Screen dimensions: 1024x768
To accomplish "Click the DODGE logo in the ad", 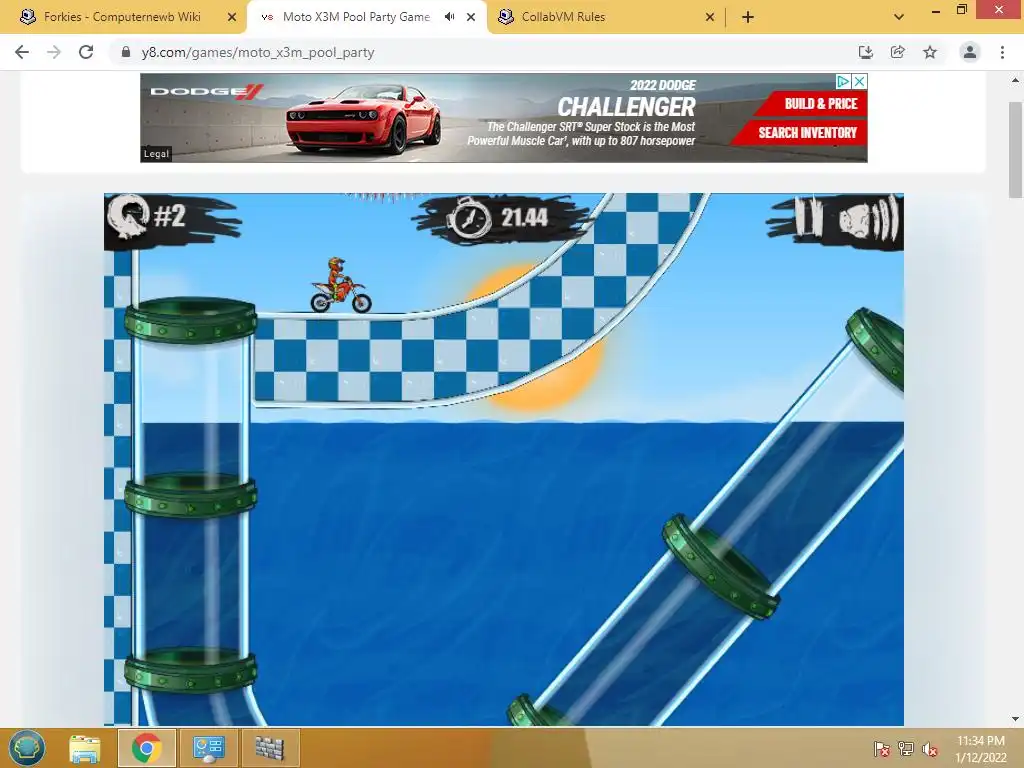I will coord(206,91).
